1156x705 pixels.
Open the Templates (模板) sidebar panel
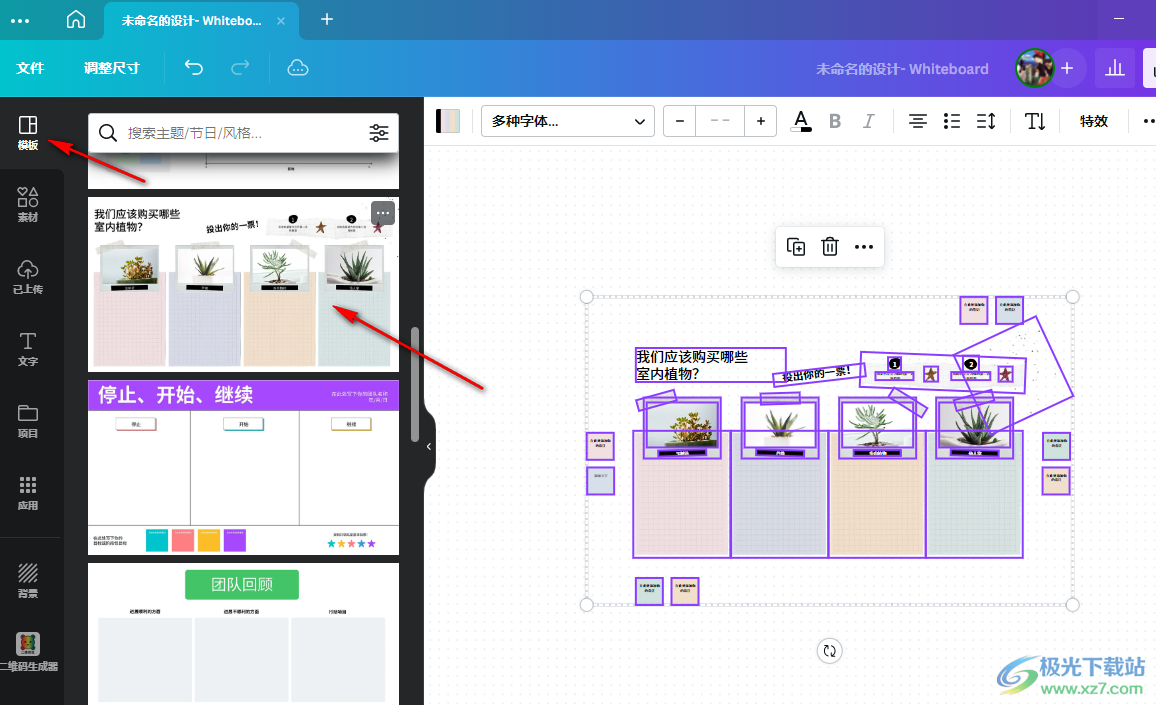pos(28,133)
